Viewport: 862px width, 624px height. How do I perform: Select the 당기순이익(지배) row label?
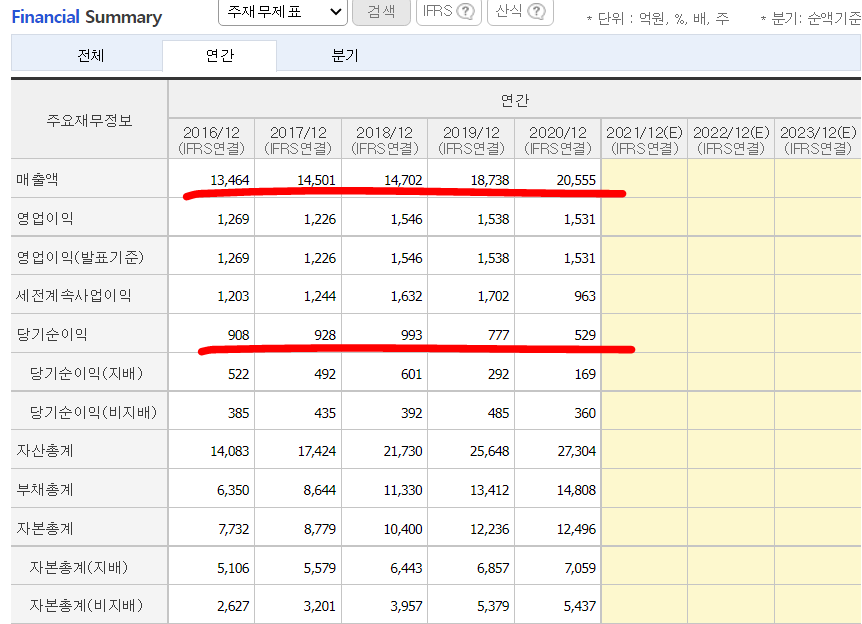click(86, 373)
